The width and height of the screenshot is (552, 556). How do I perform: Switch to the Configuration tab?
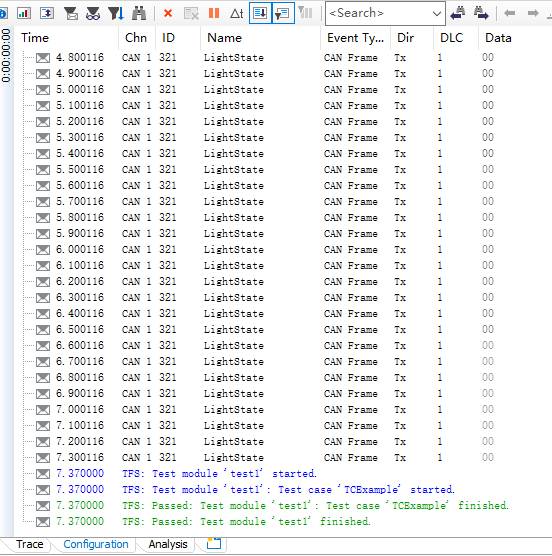click(96, 544)
